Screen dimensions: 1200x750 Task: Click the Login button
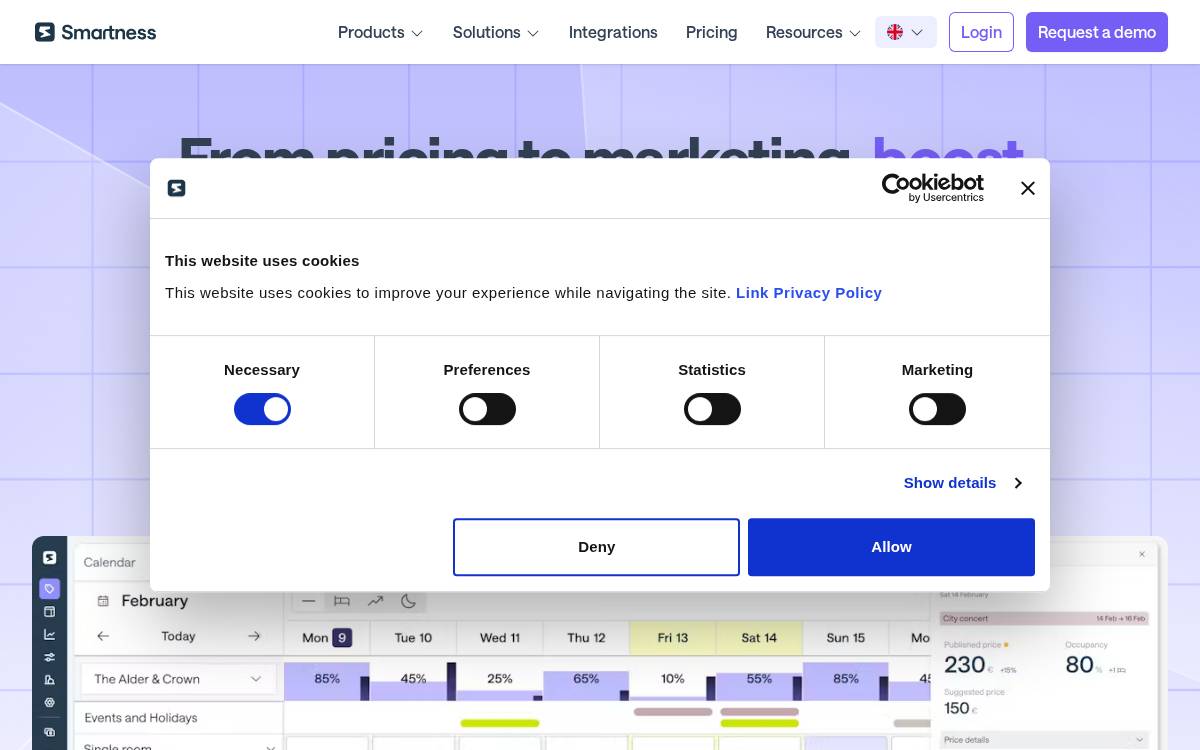click(x=981, y=32)
